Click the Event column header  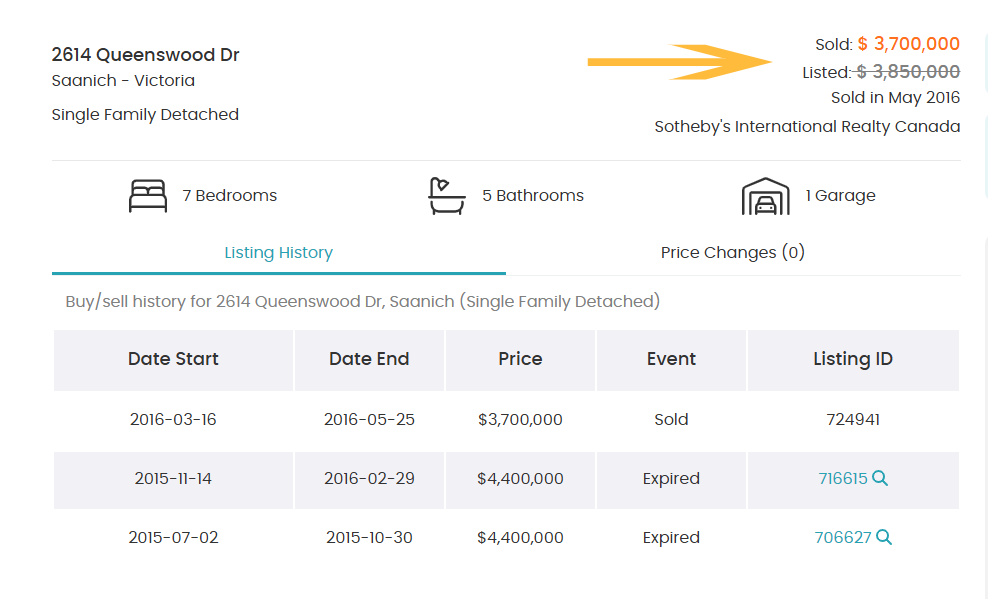pos(671,359)
